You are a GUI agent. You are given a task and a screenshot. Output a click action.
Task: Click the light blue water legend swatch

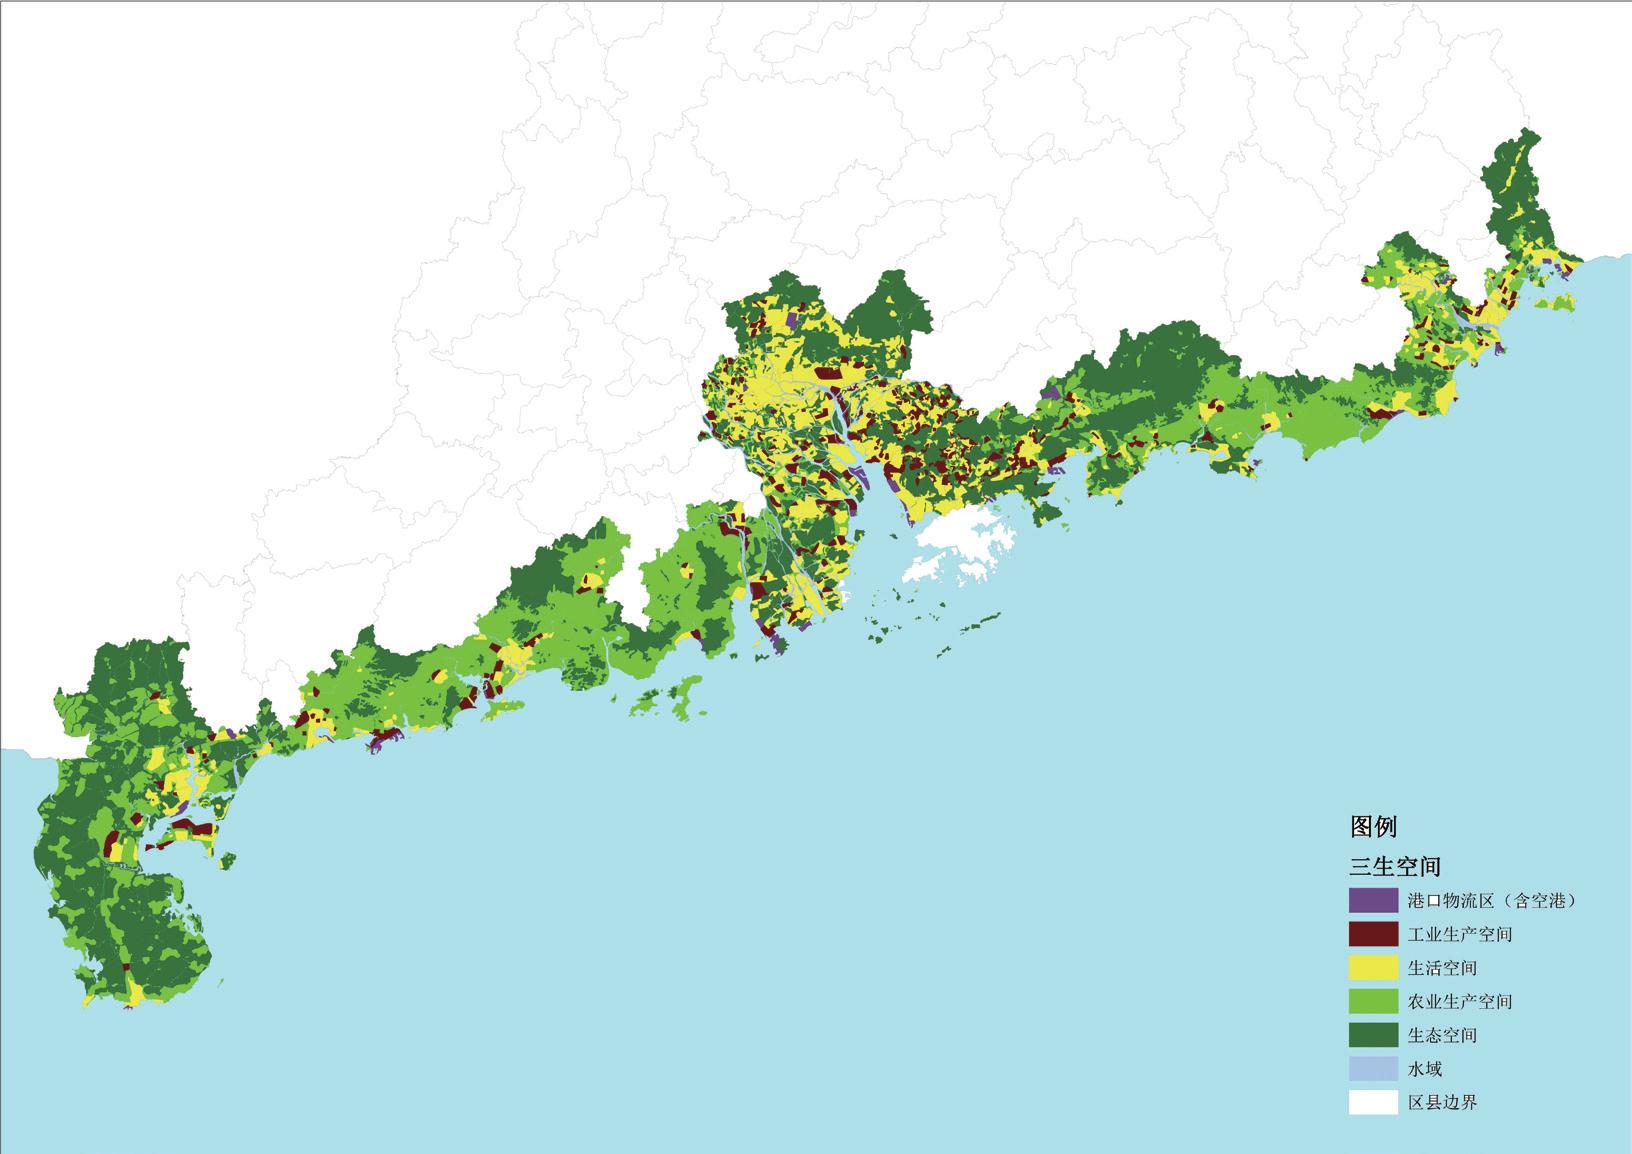tap(1373, 1068)
